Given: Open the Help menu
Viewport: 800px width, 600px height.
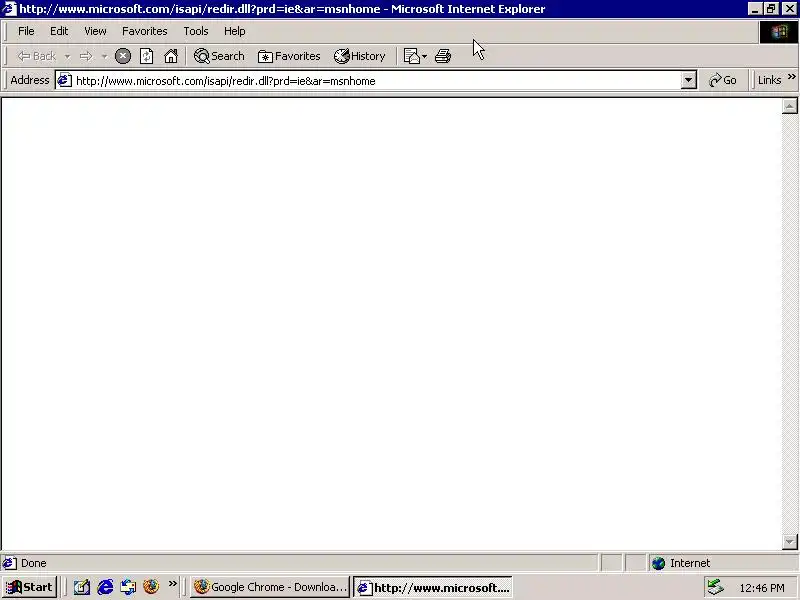Looking at the screenshot, I should click(234, 31).
